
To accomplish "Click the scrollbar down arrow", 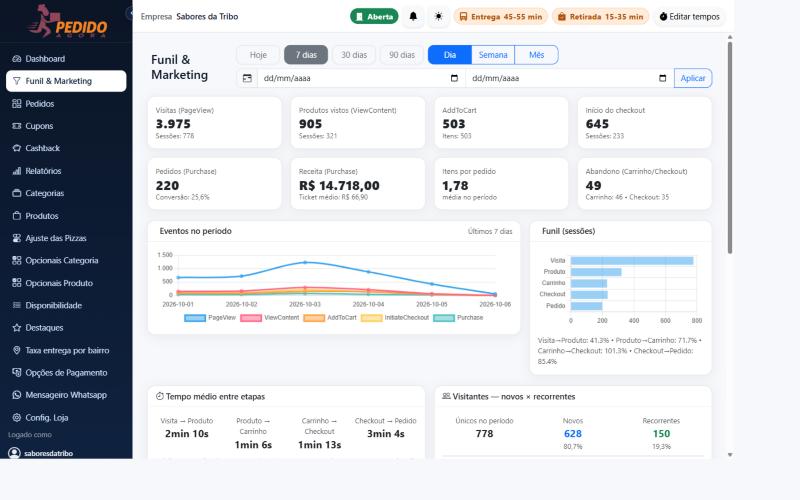I will point(730,455).
